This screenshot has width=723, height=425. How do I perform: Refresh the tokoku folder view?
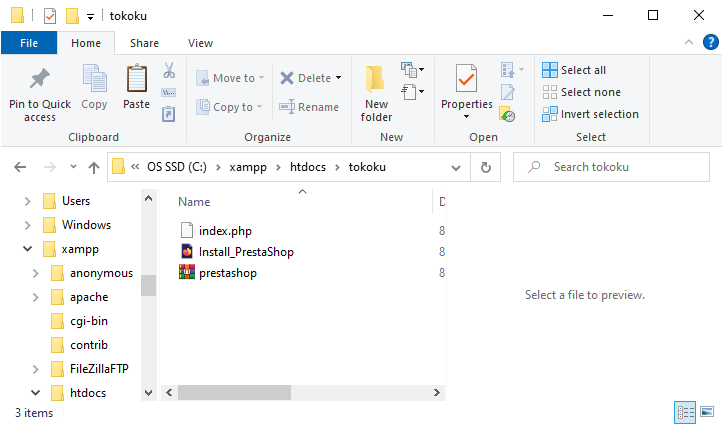click(485, 167)
